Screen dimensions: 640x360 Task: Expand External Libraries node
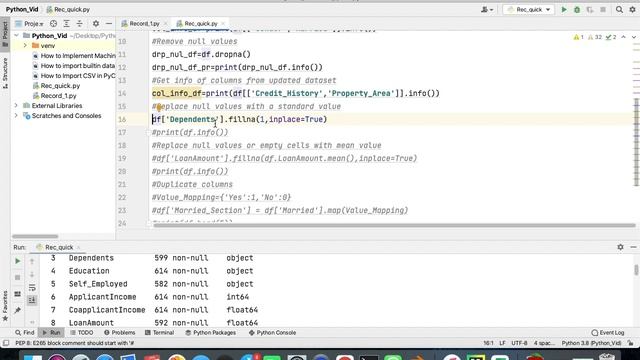coord(16,106)
